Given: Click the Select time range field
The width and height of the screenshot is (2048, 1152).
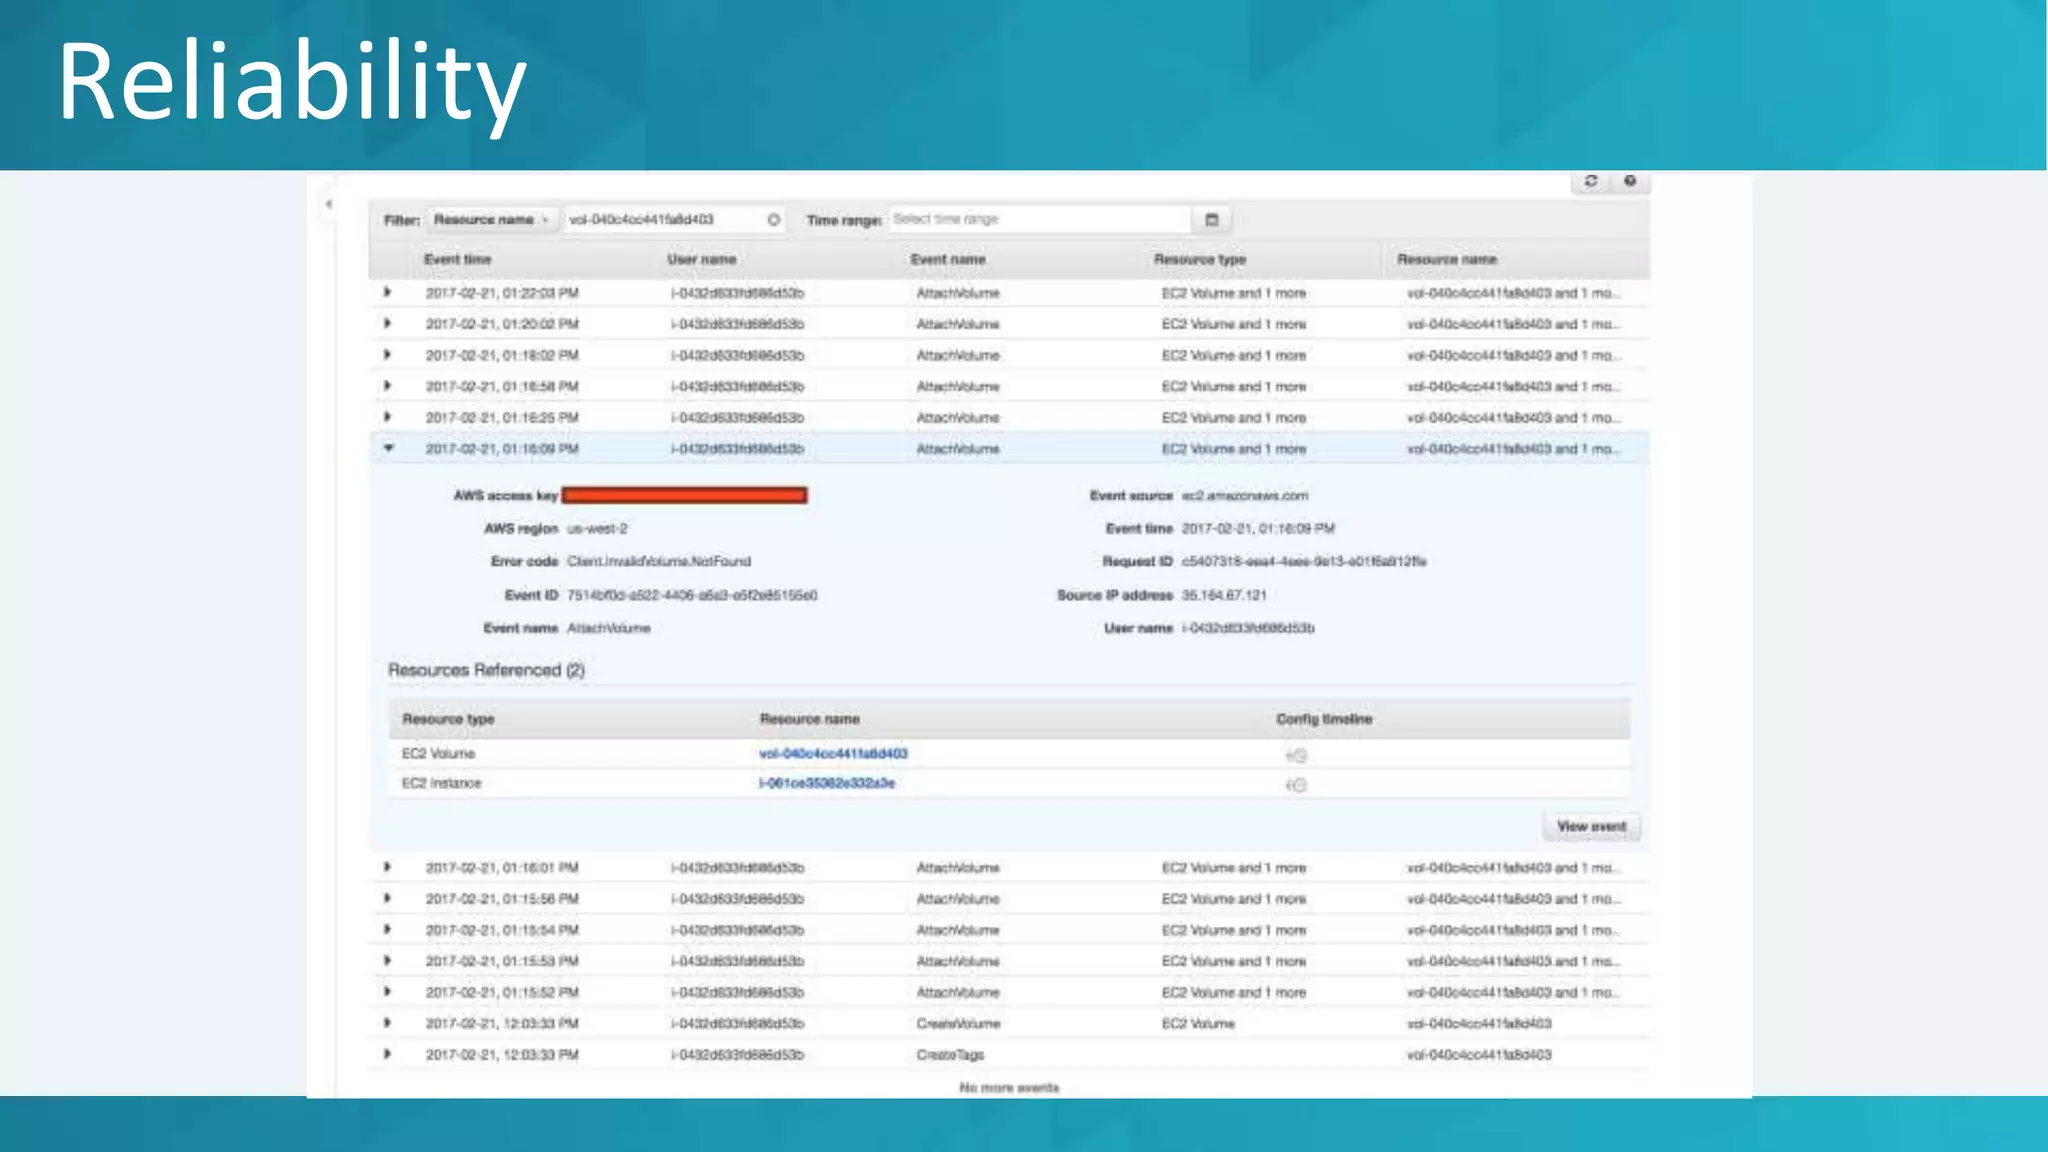Looking at the screenshot, I should (1040, 220).
